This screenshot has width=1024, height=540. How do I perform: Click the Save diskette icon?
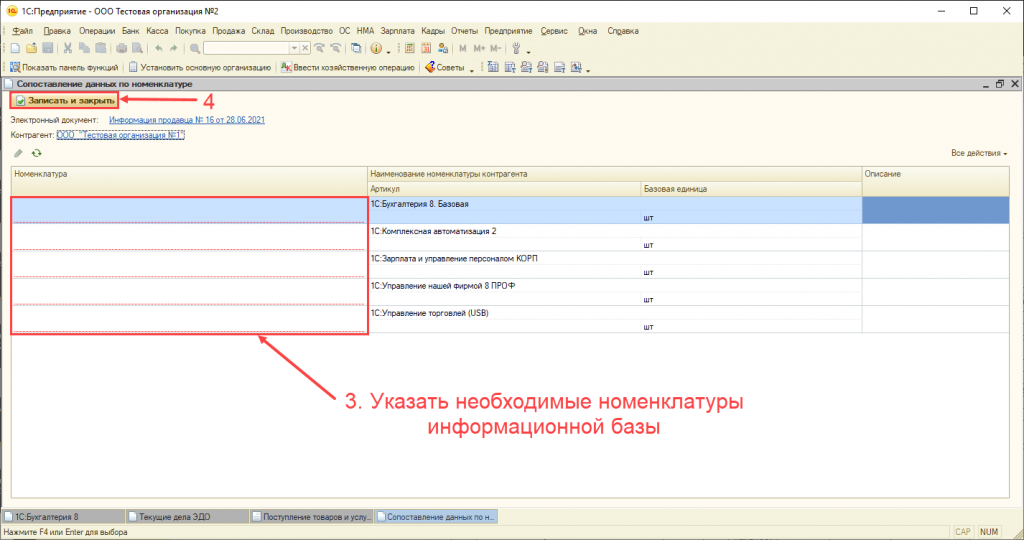pos(48,48)
